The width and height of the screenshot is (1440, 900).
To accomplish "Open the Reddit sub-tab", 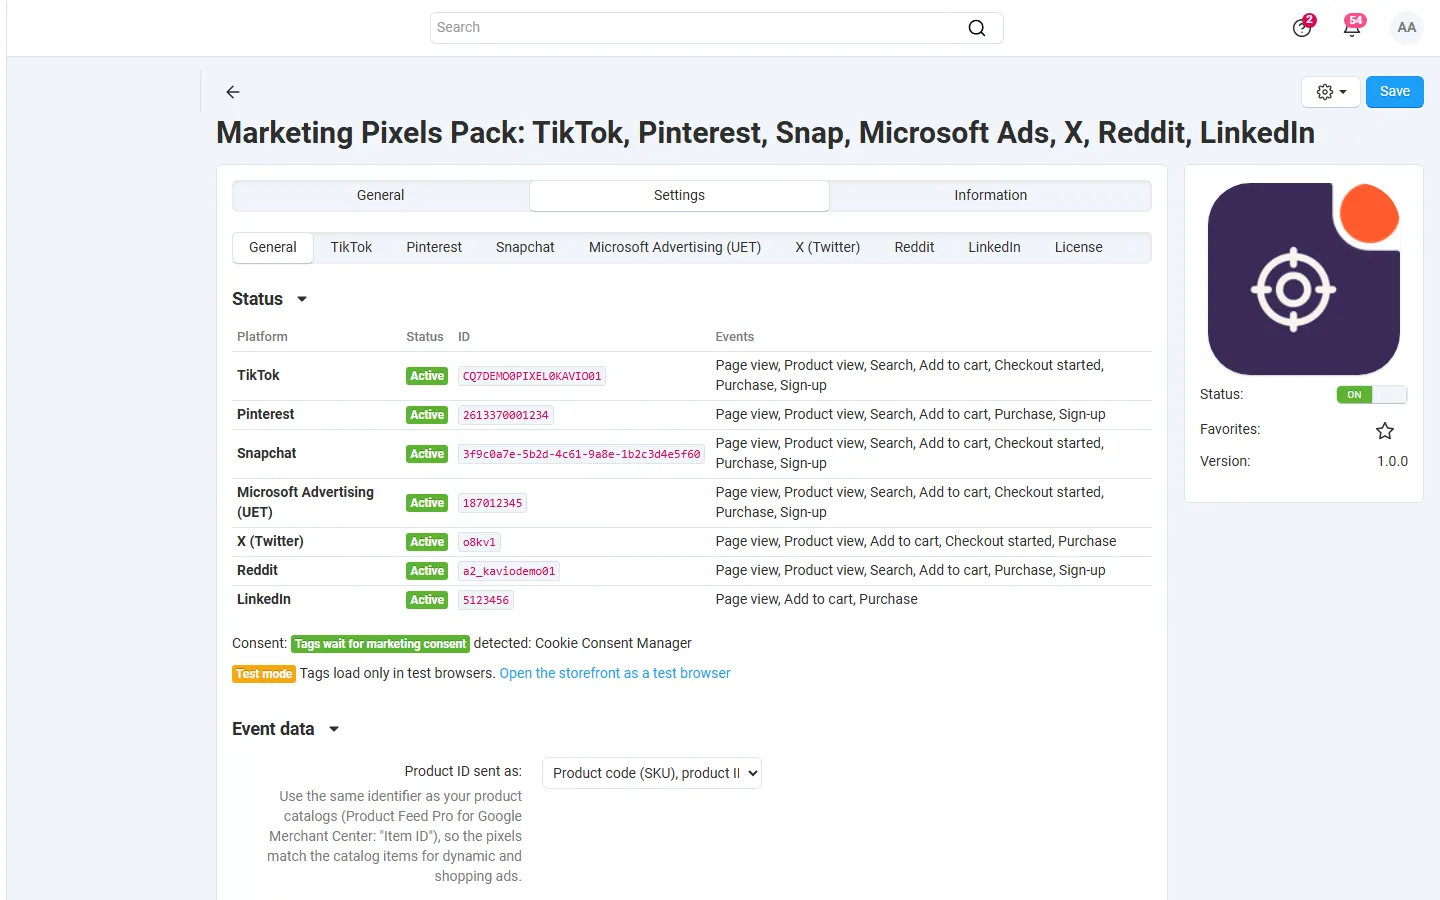I will point(914,248).
